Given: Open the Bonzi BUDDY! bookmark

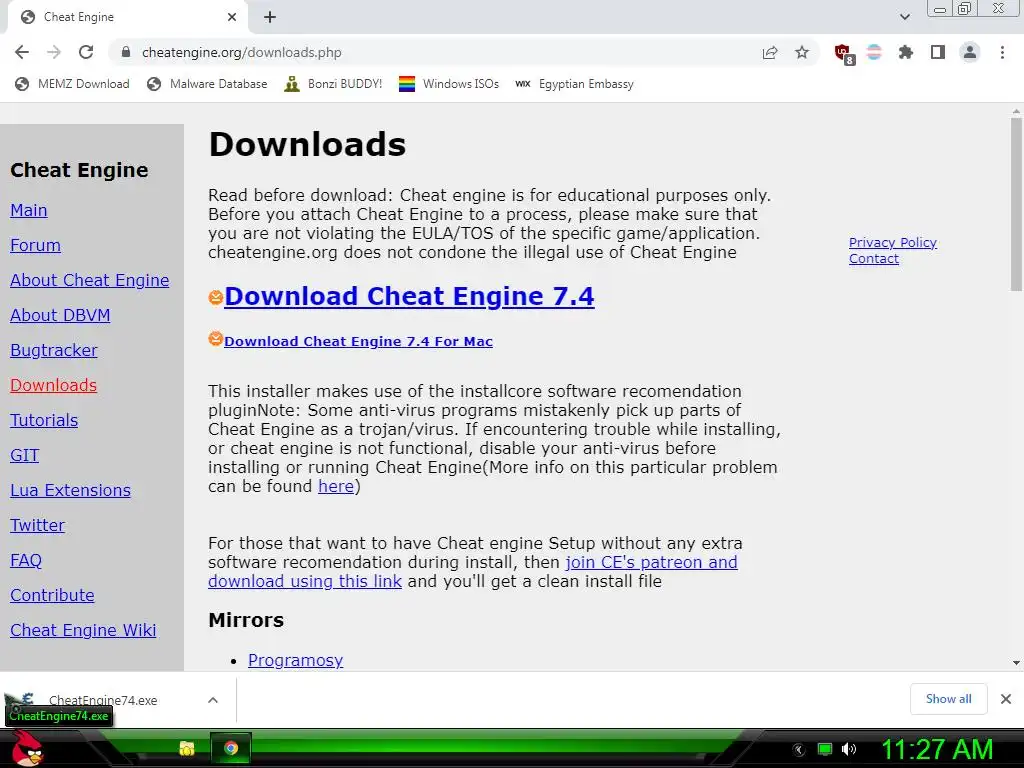Looking at the screenshot, I should tap(333, 84).
